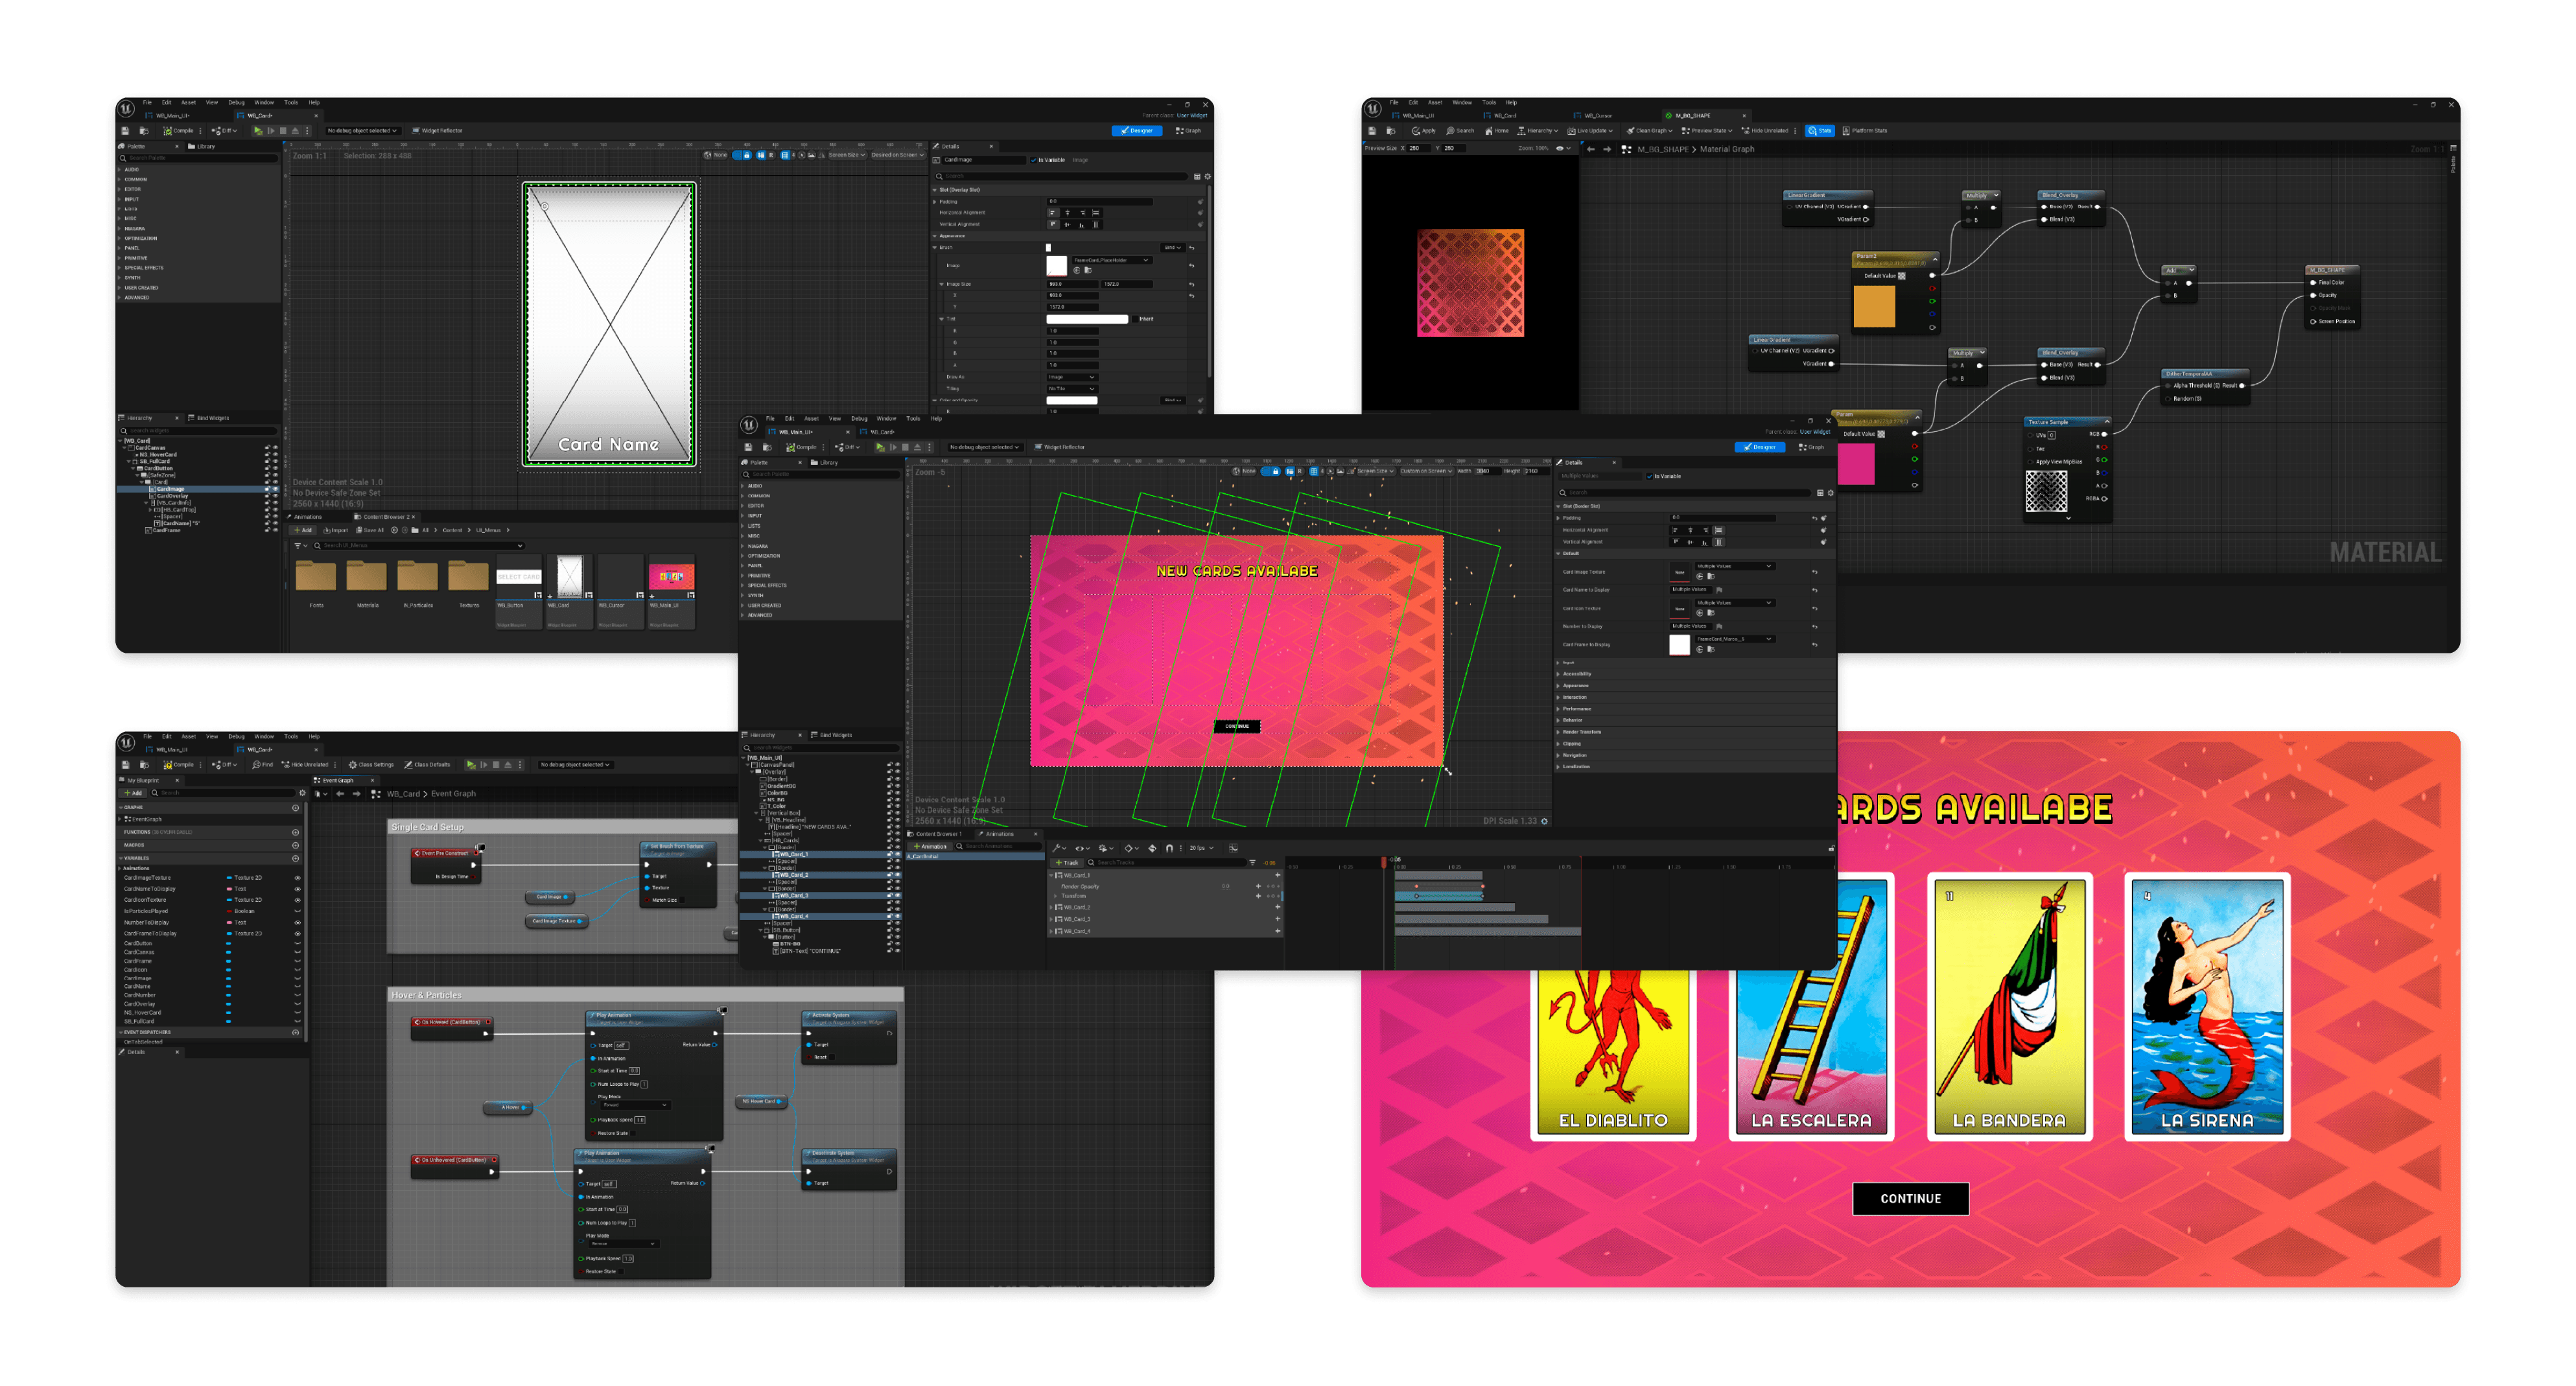Open the Hierarchy dropdown in the material toolbar
This screenshot has width=2576, height=1386.
coord(1538,131)
